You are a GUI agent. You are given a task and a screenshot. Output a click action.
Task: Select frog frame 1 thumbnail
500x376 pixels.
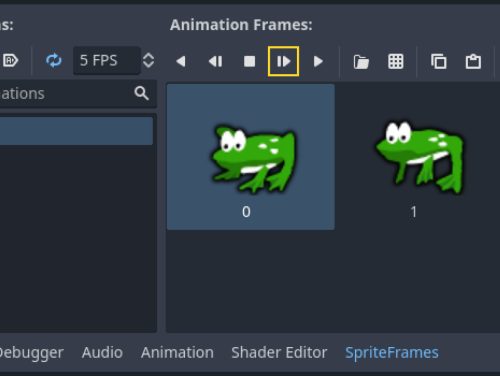click(418, 157)
